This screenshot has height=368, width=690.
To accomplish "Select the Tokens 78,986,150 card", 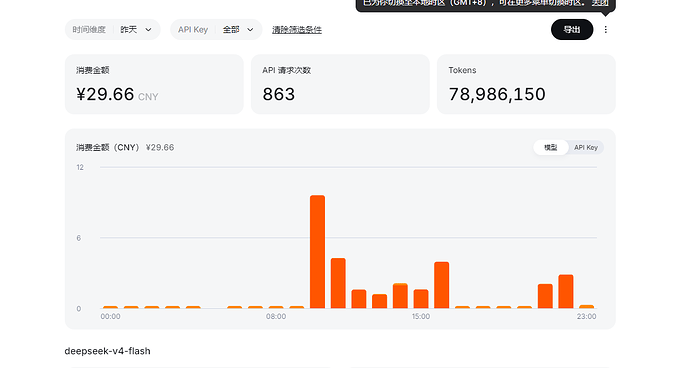I will point(526,84).
